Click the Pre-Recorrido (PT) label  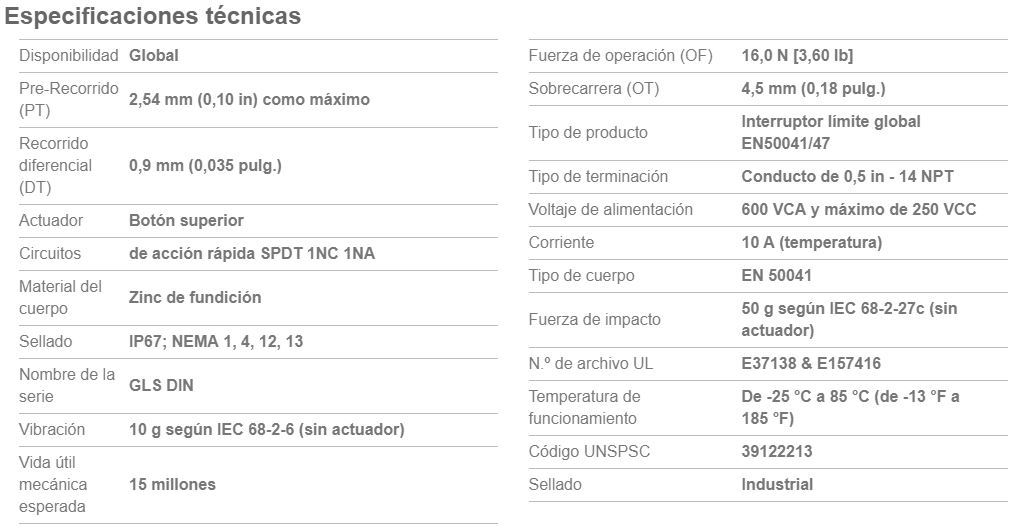(69, 99)
